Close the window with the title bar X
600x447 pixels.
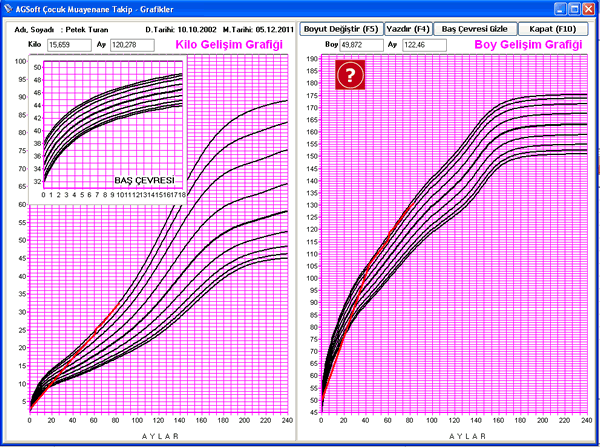point(587,9)
